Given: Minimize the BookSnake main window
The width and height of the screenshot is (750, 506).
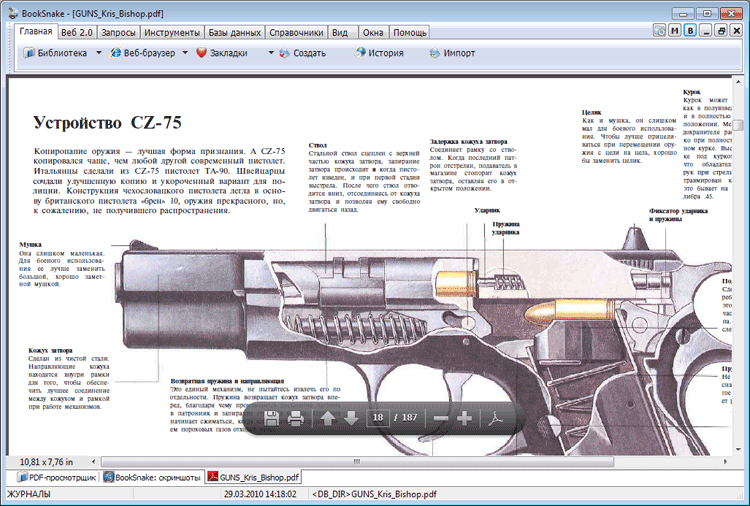Looking at the screenshot, I should 683,14.
